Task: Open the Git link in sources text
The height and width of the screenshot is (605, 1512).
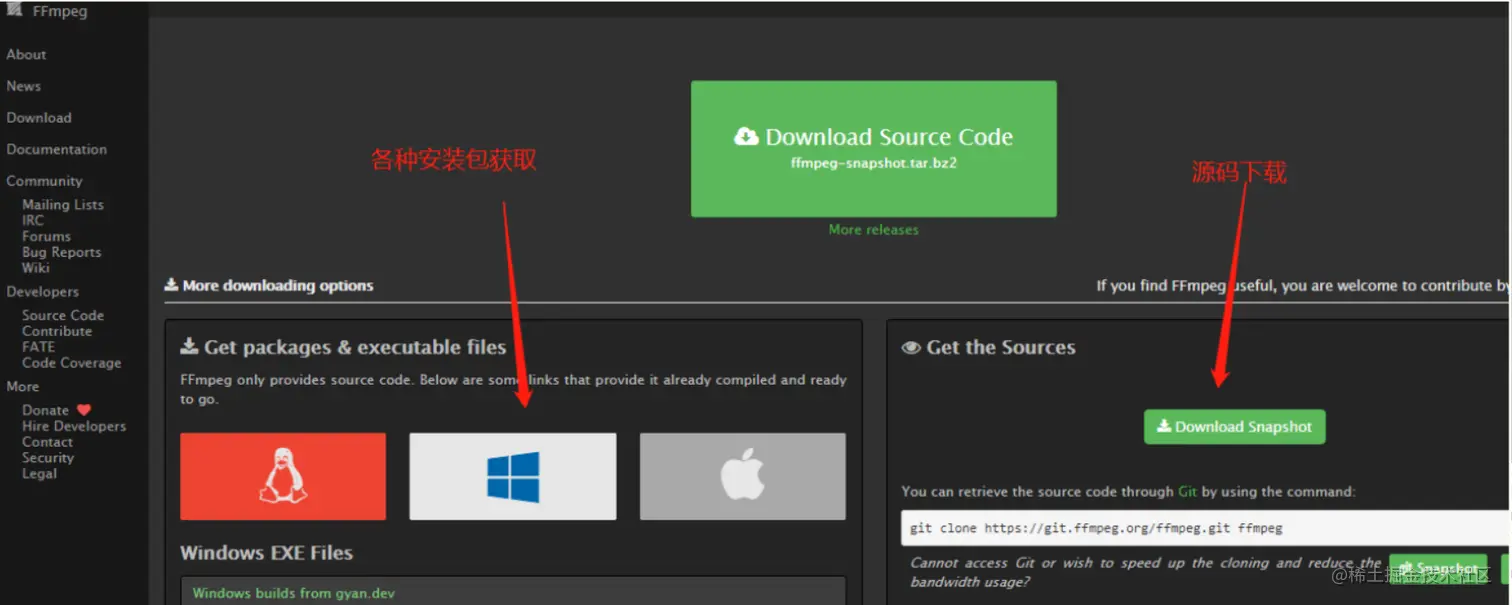Action: point(1187,492)
